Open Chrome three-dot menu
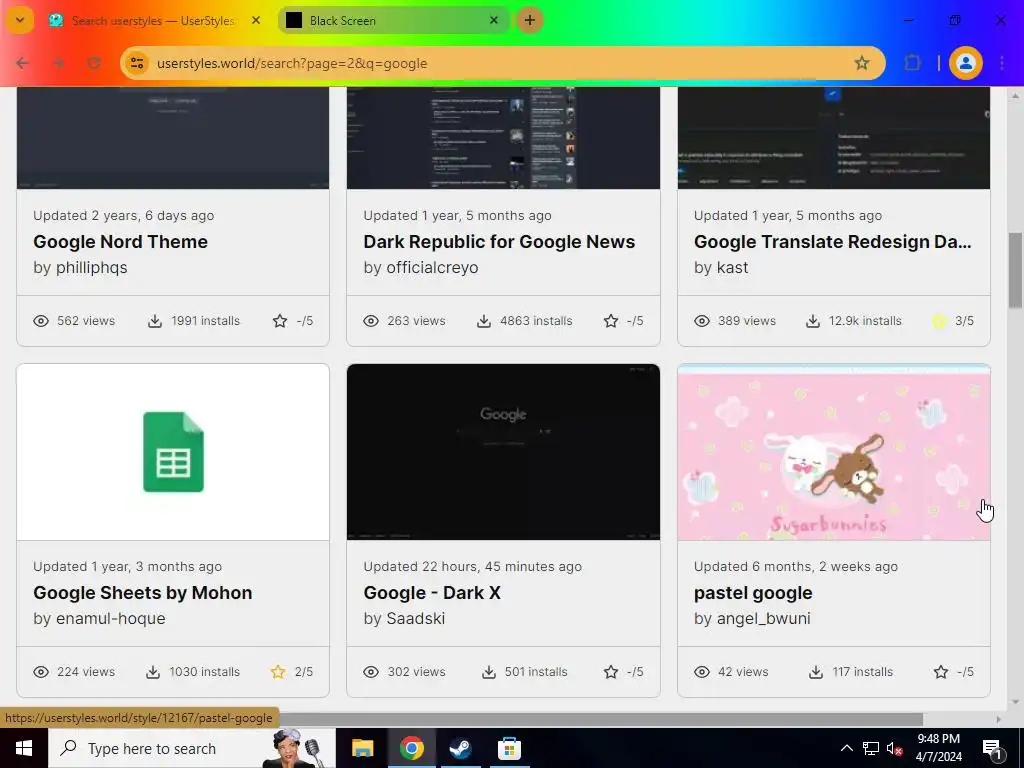The height and width of the screenshot is (768, 1024). click(1002, 63)
